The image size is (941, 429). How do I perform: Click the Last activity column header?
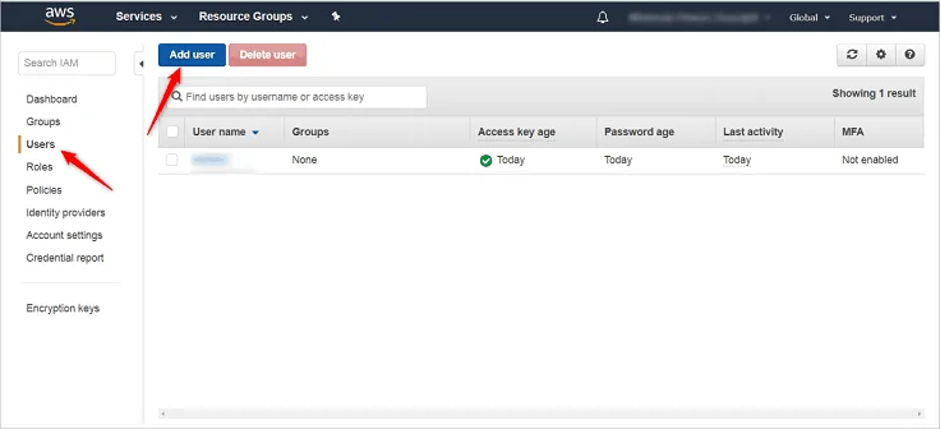753,131
